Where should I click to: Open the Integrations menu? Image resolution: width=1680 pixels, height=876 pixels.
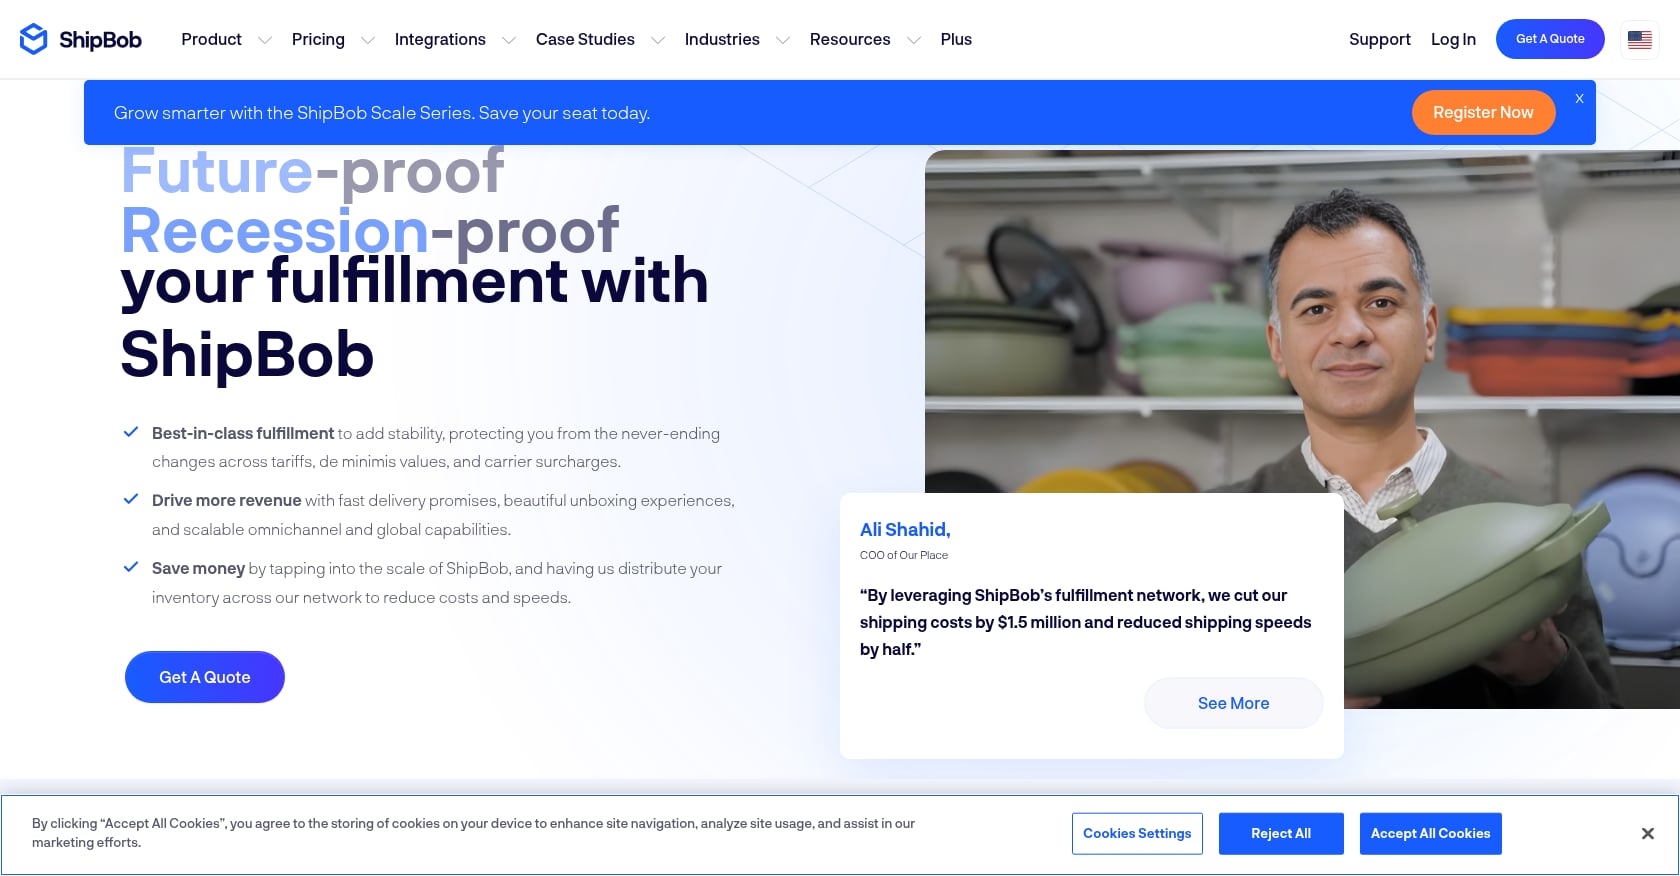[x=440, y=39]
